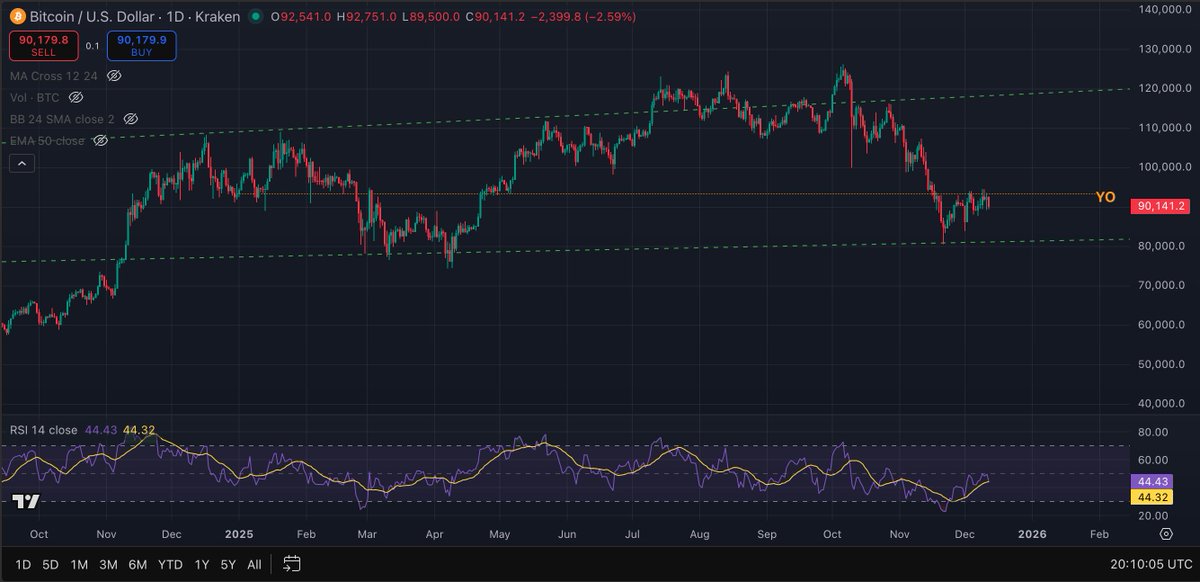This screenshot has width=1200, height=582.
Task: Click the purple 44.43 RSI legend value
Action: 101,430
